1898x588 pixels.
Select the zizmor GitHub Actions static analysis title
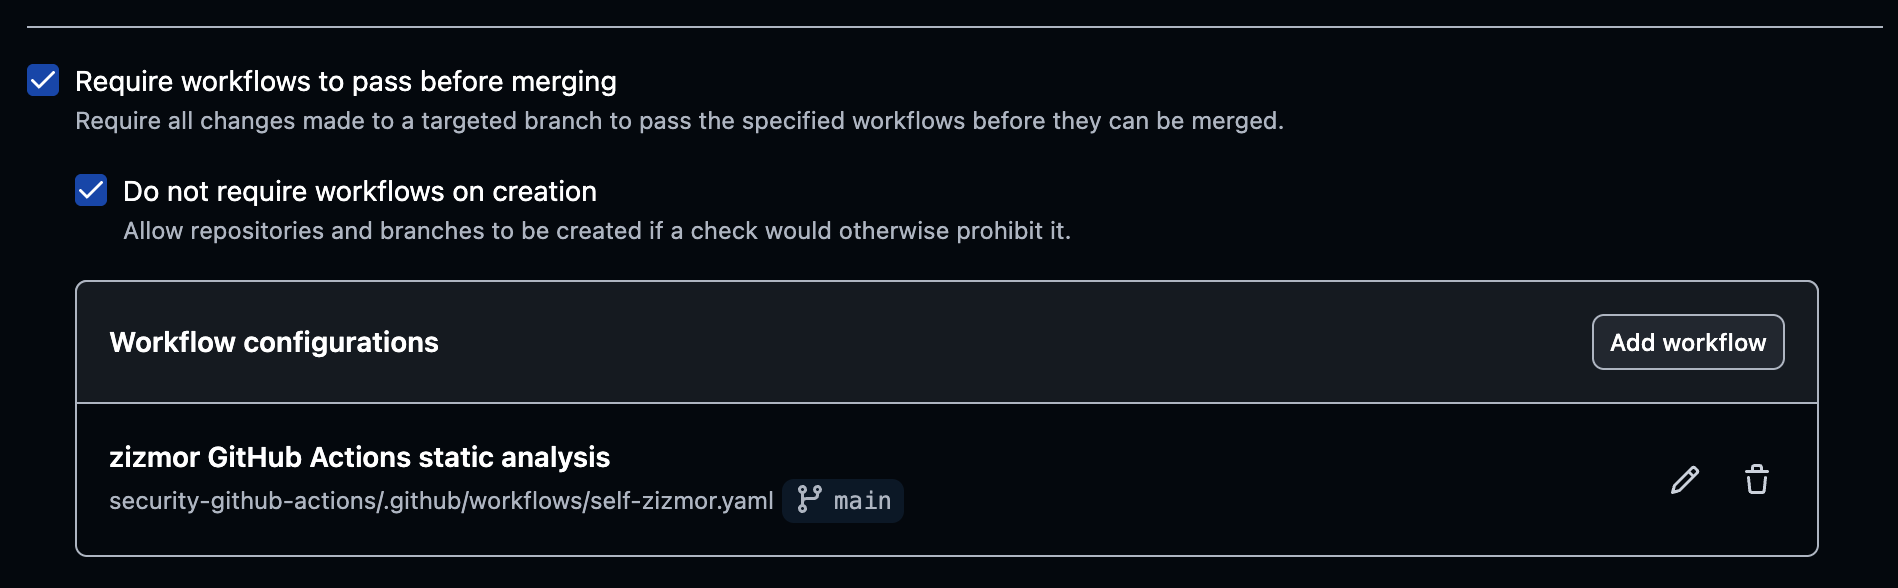359,457
